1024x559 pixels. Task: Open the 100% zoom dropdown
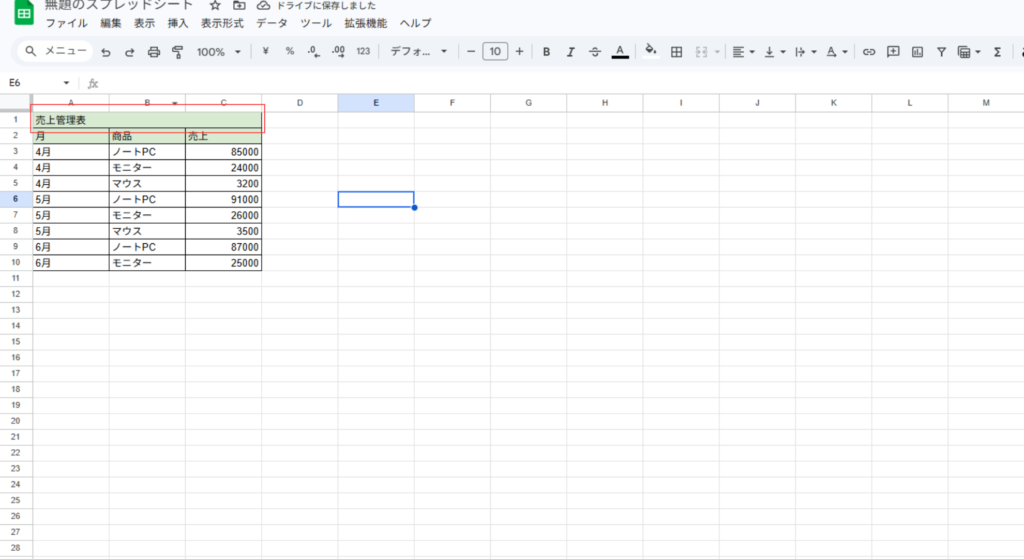219,52
